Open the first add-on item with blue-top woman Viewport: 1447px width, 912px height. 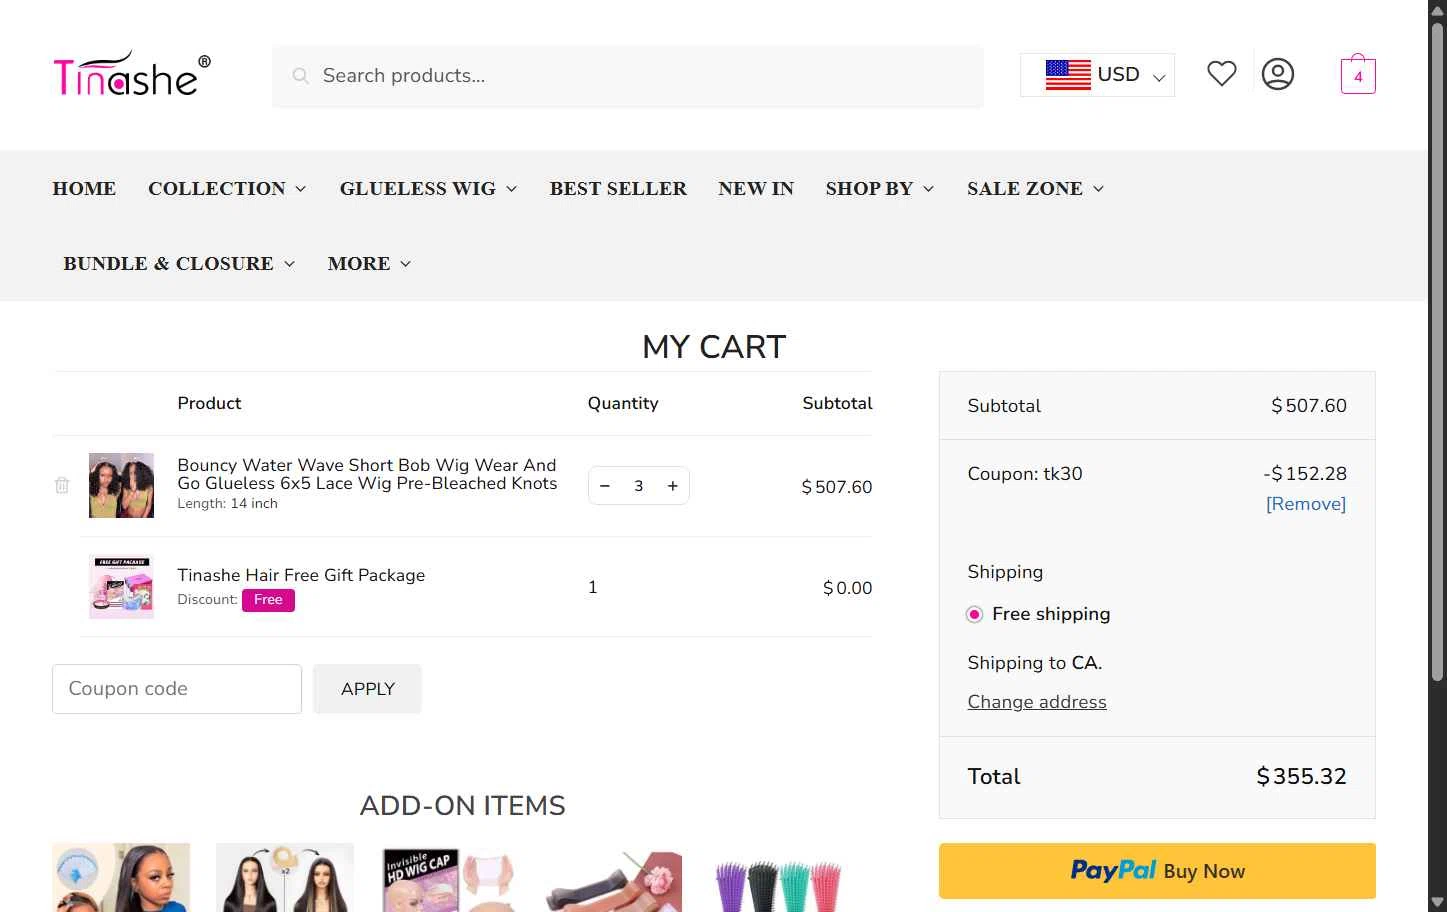pos(121,877)
